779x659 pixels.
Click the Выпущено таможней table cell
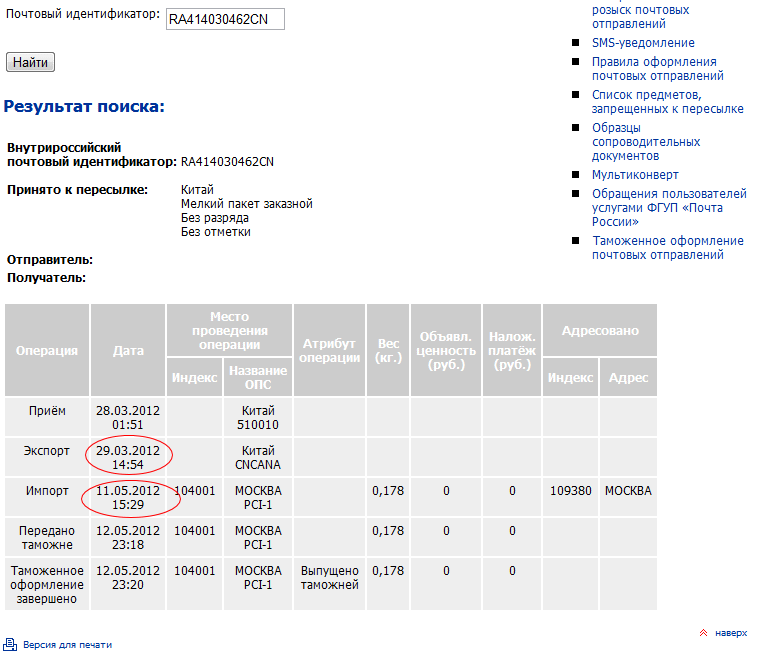tap(329, 578)
